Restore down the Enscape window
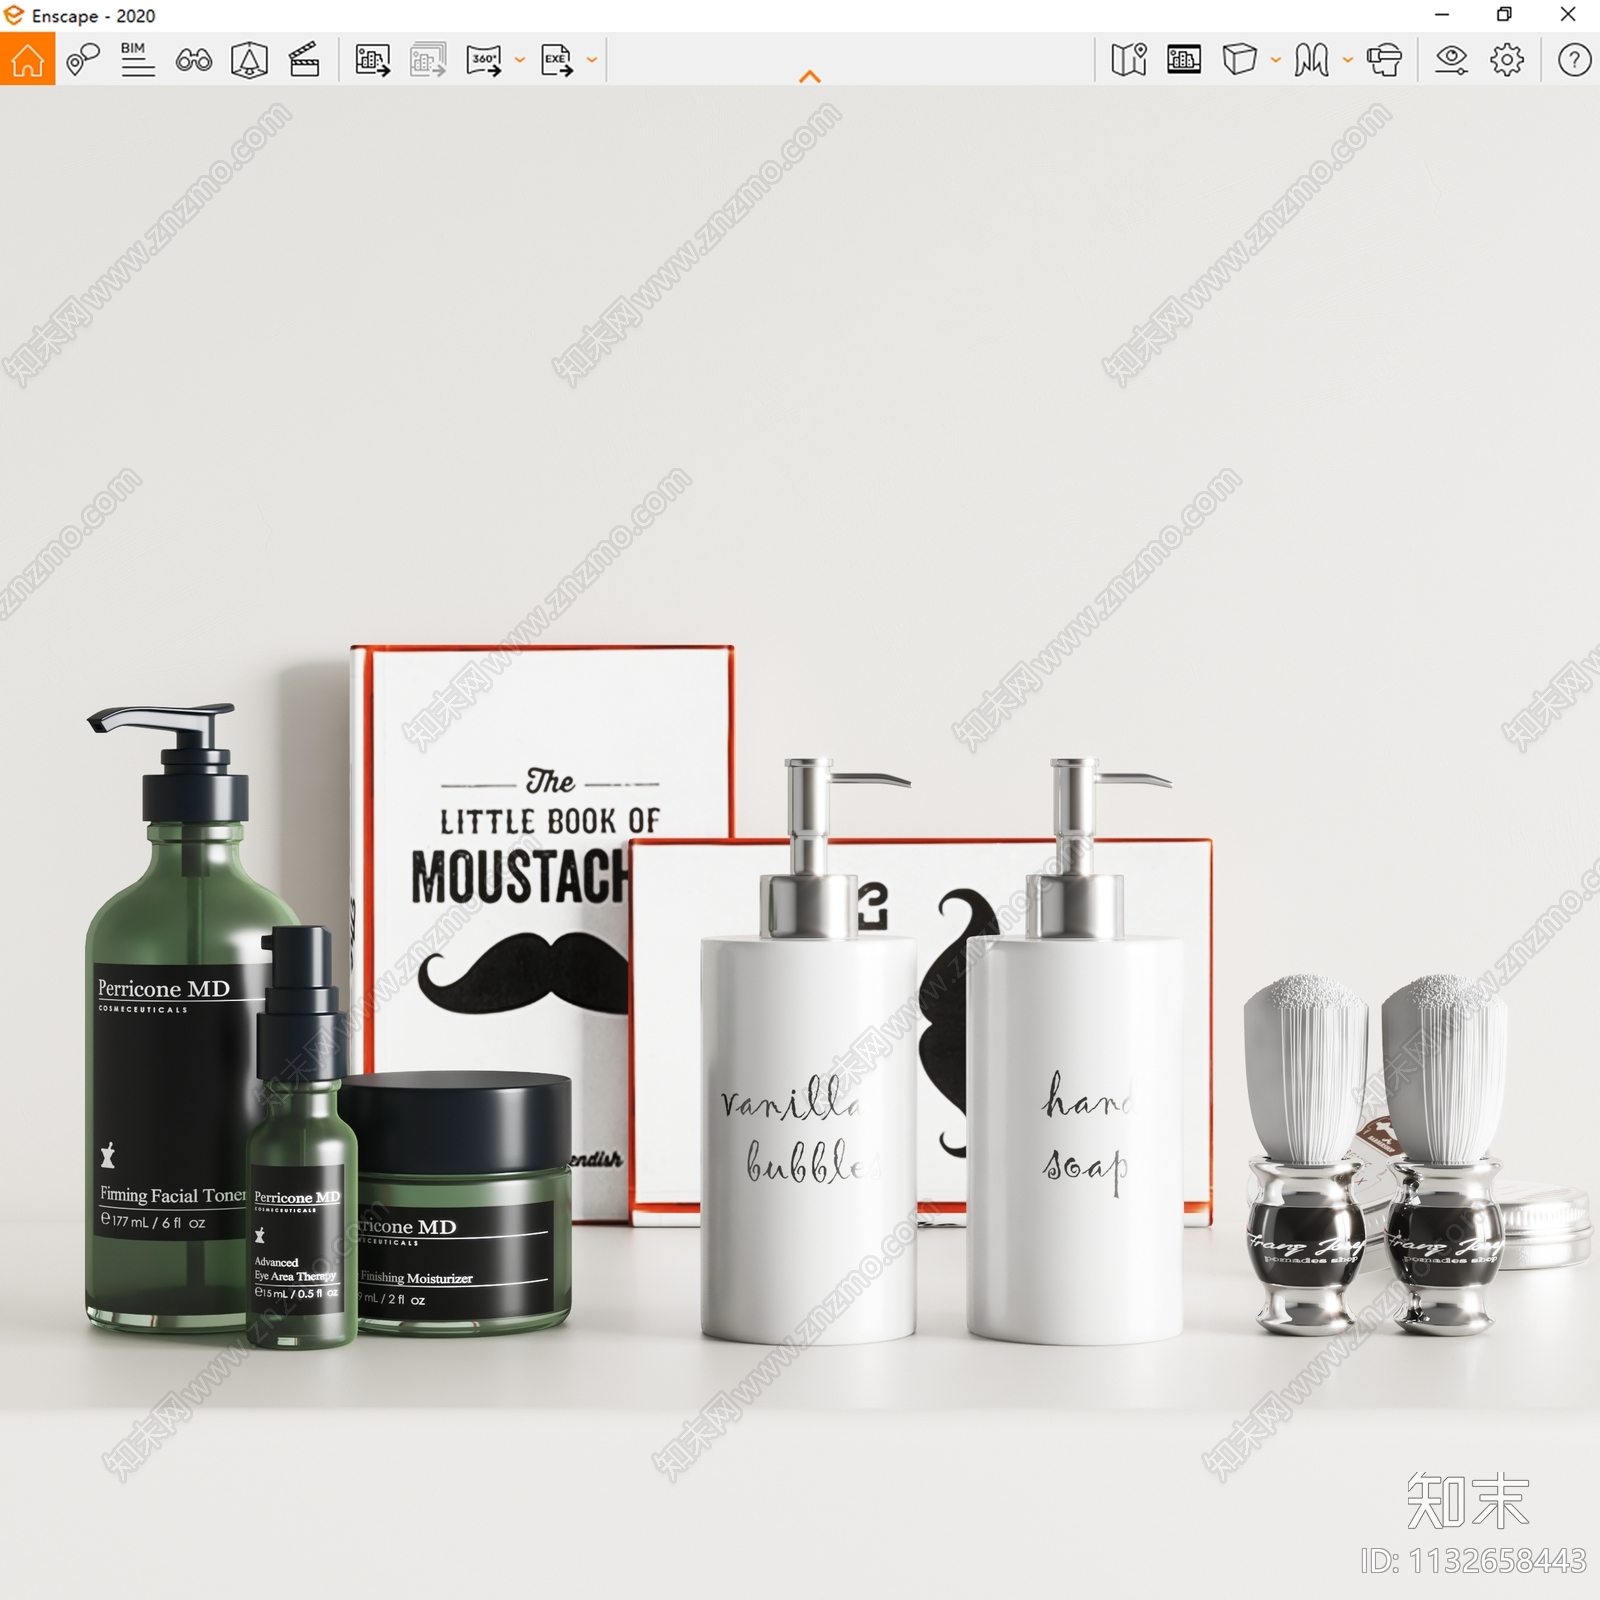This screenshot has width=1600, height=1600. [1504, 15]
